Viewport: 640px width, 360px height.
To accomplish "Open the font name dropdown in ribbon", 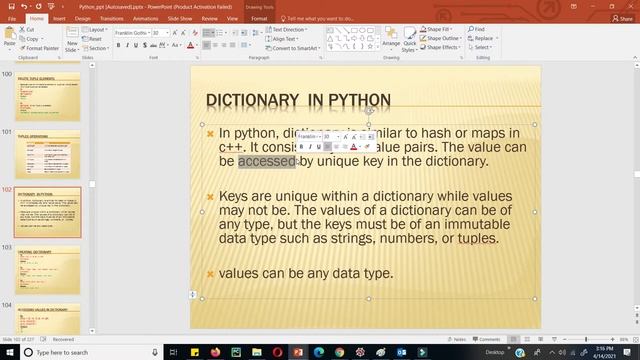I will click(149, 33).
